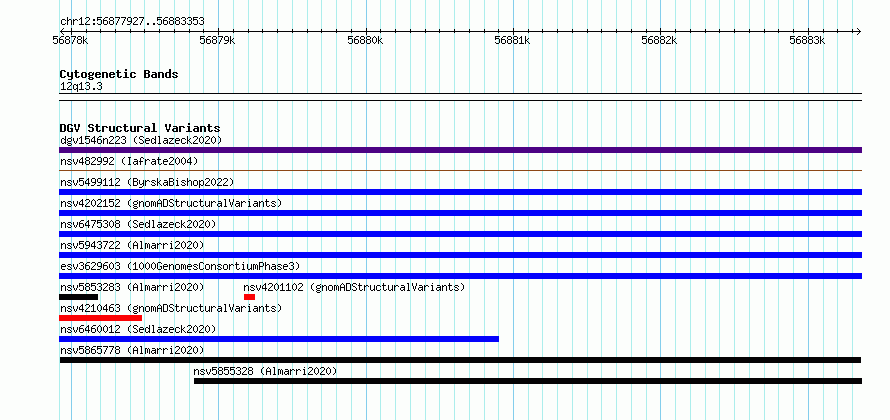Screen dimensions: 890x420
Task: Open nsv5855328 (Almarri2020) label
Action: click(x=265, y=371)
